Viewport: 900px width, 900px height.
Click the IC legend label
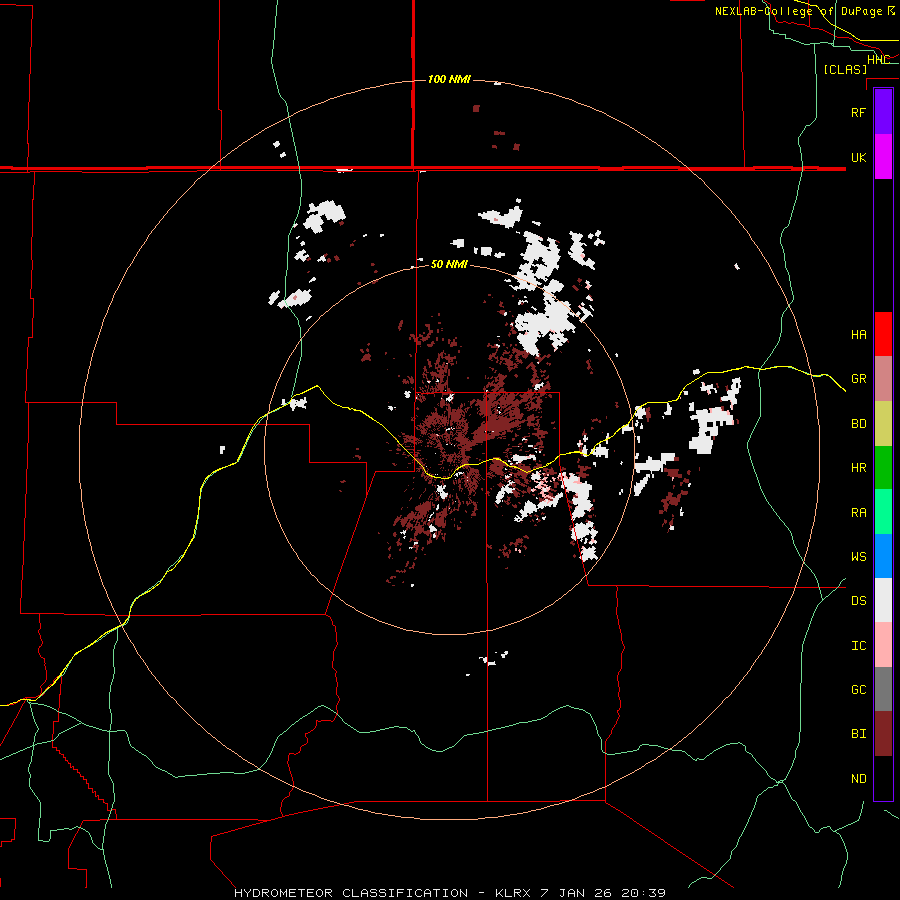tap(858, 646)
